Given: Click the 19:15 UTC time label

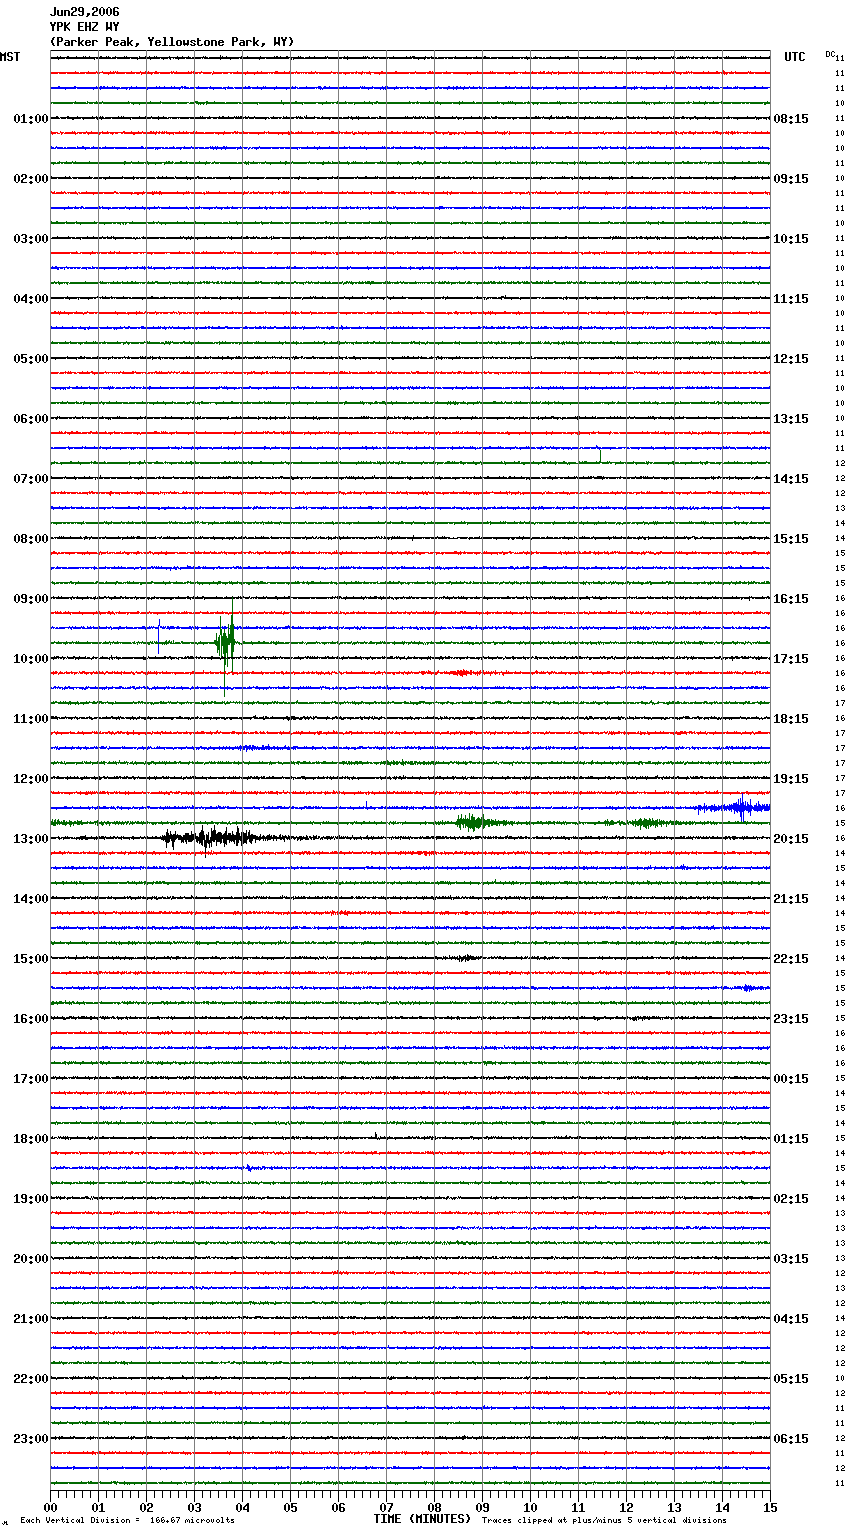Looking at the screenshot, I should coord(791,779).
